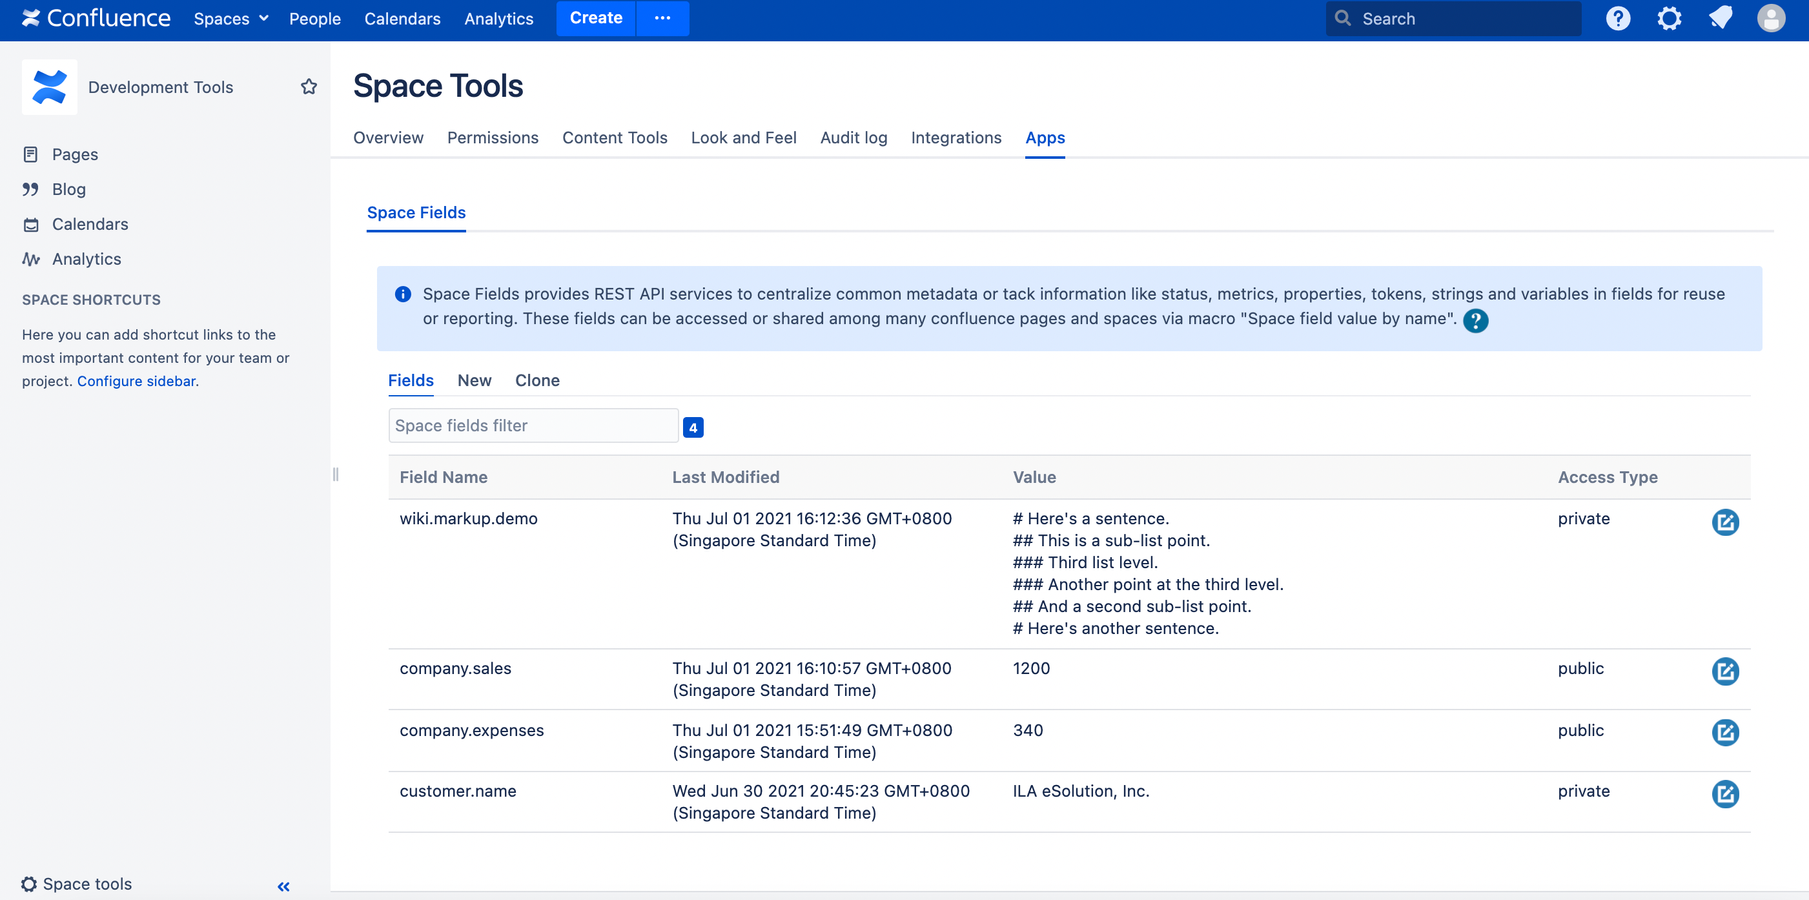Click the value 340
1809x900 pixels.
click(1027, 730)
